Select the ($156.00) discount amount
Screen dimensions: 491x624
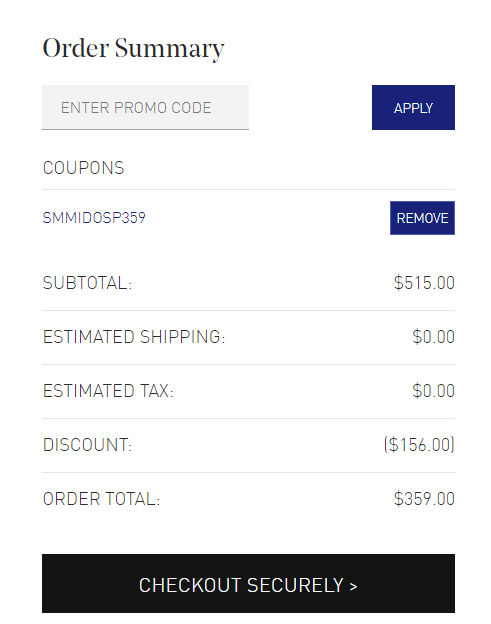point(419,445)
